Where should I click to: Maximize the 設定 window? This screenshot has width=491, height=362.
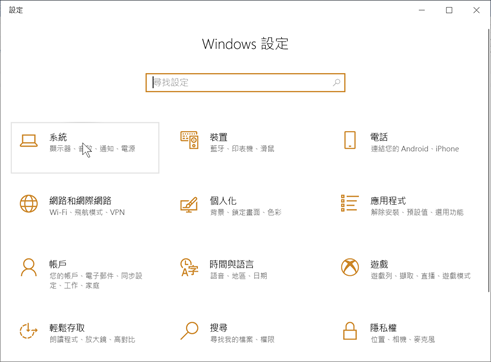tap(449, 10)
